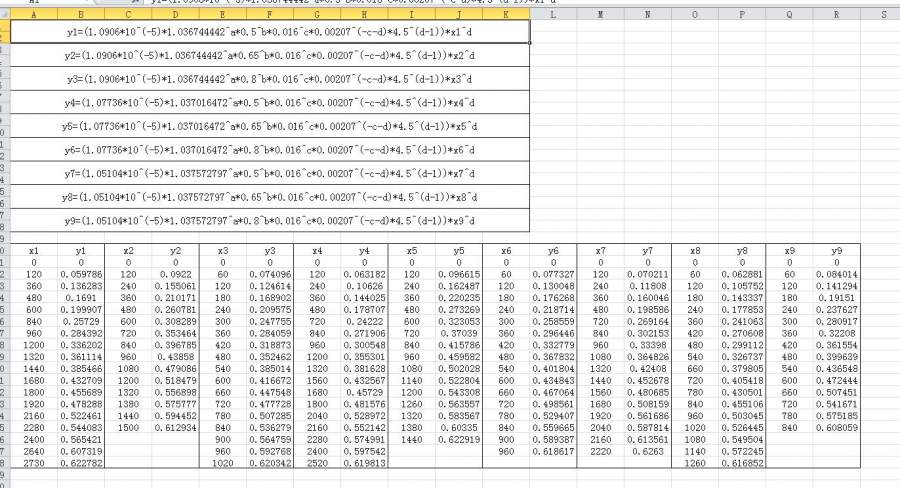Select the x8 table heading cell

pos(695,251)
